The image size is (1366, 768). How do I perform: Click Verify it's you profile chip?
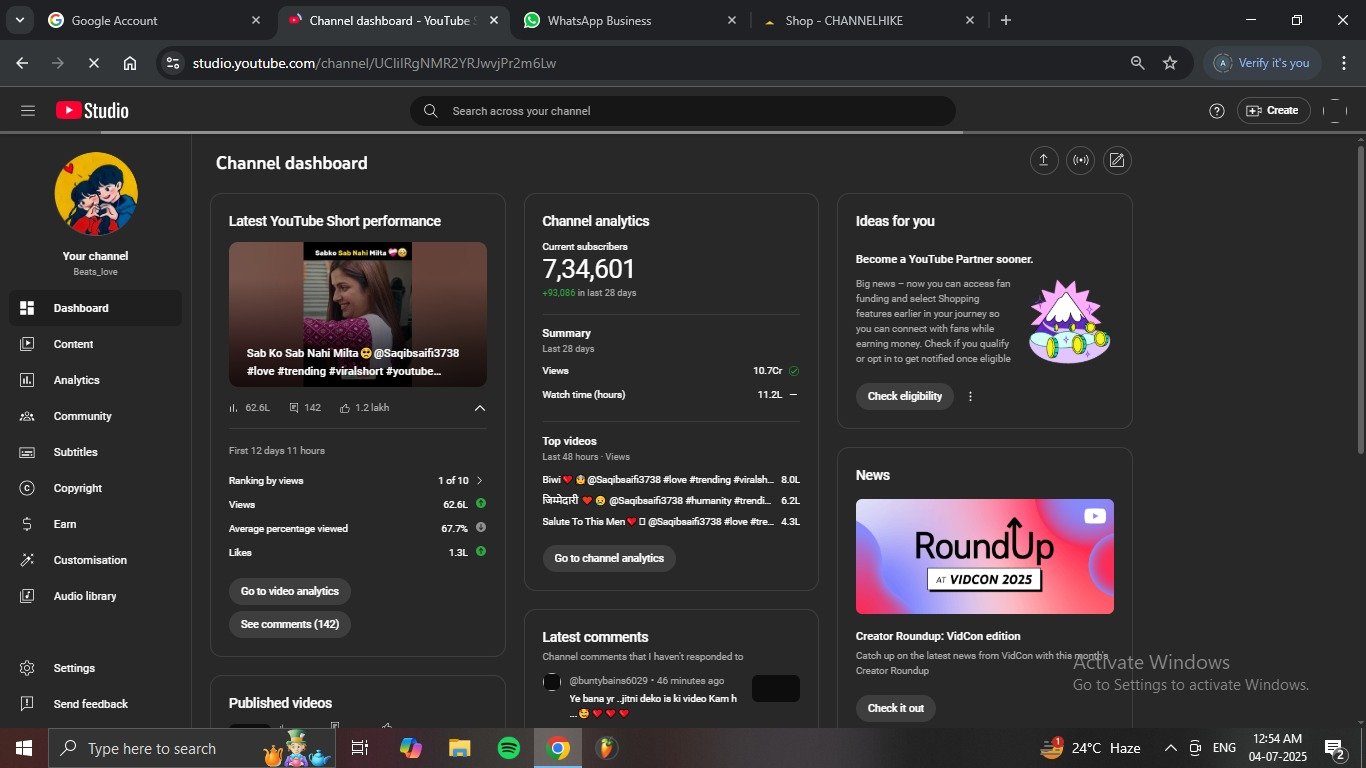click(1262, 63)
